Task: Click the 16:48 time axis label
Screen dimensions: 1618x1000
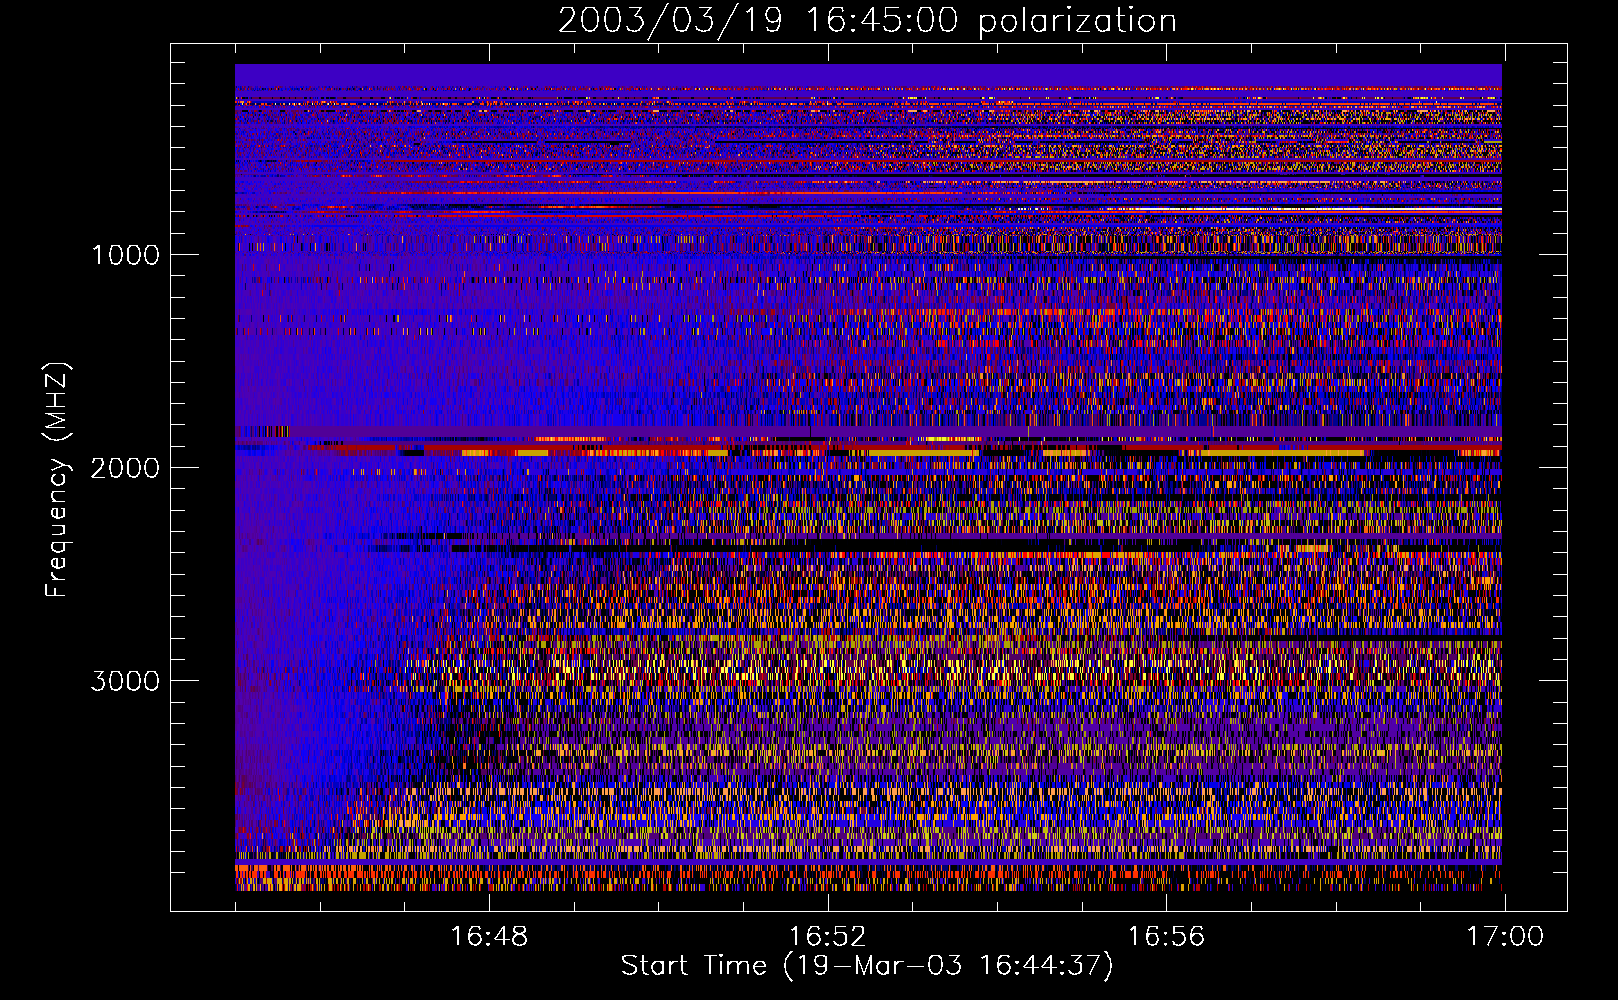Action: coord(489,937)
